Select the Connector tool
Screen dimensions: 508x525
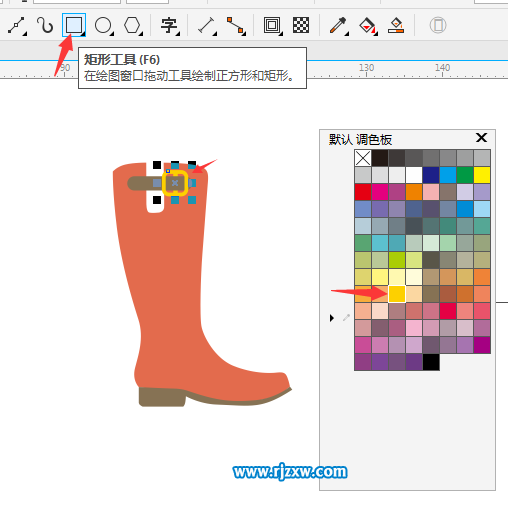[236, 25]
